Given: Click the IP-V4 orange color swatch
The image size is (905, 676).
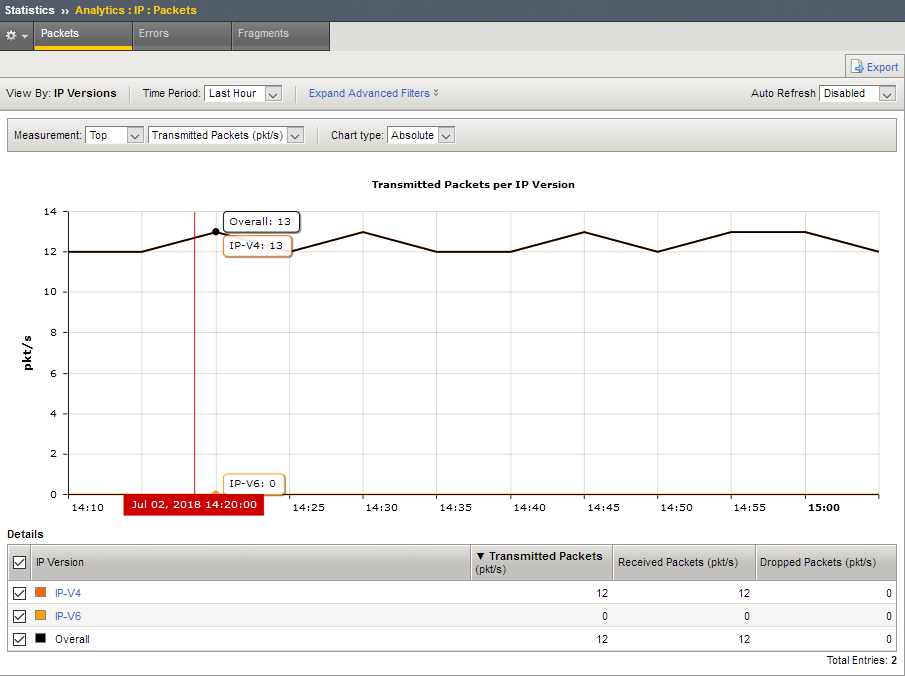Looking at the screenshot, I should 41,592.
